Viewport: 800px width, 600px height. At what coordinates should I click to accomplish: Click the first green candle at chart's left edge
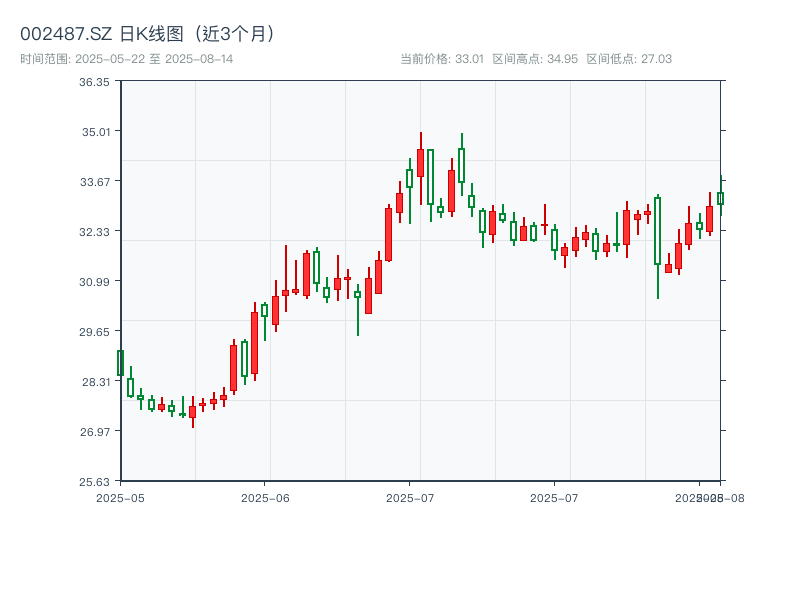click(x=120, y=362)
